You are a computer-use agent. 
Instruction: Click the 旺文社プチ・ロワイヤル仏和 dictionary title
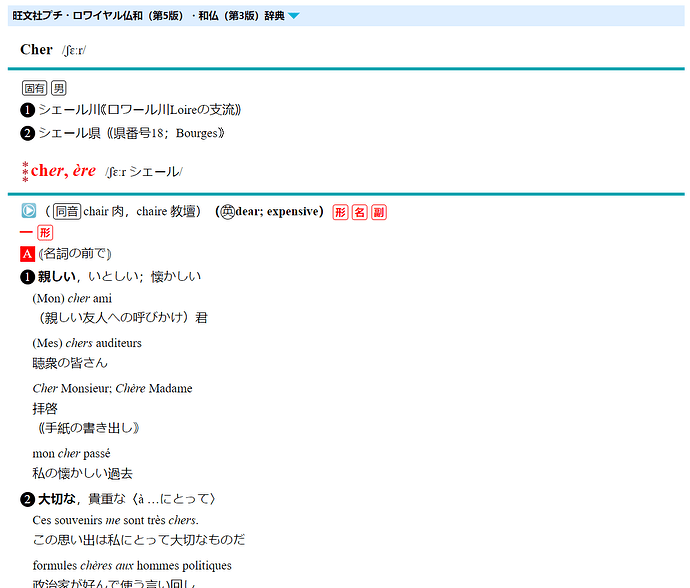click(x=148, y=16)
